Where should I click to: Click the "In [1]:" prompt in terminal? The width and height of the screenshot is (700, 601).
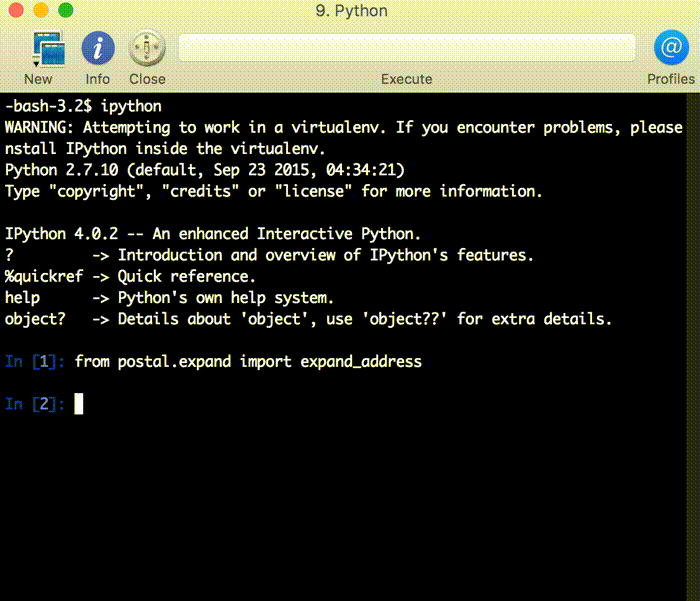pyautogui.click(x=35, y=362)
